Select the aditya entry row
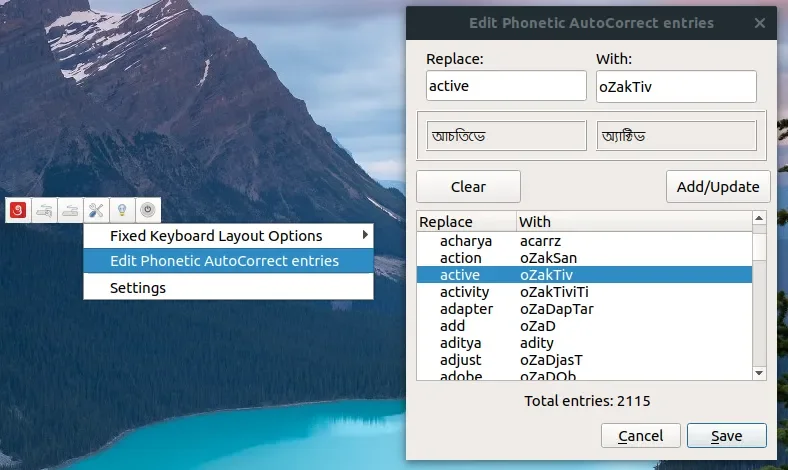Image resolution: width=788 pixels, height=470 pixels. coord(584,343)
